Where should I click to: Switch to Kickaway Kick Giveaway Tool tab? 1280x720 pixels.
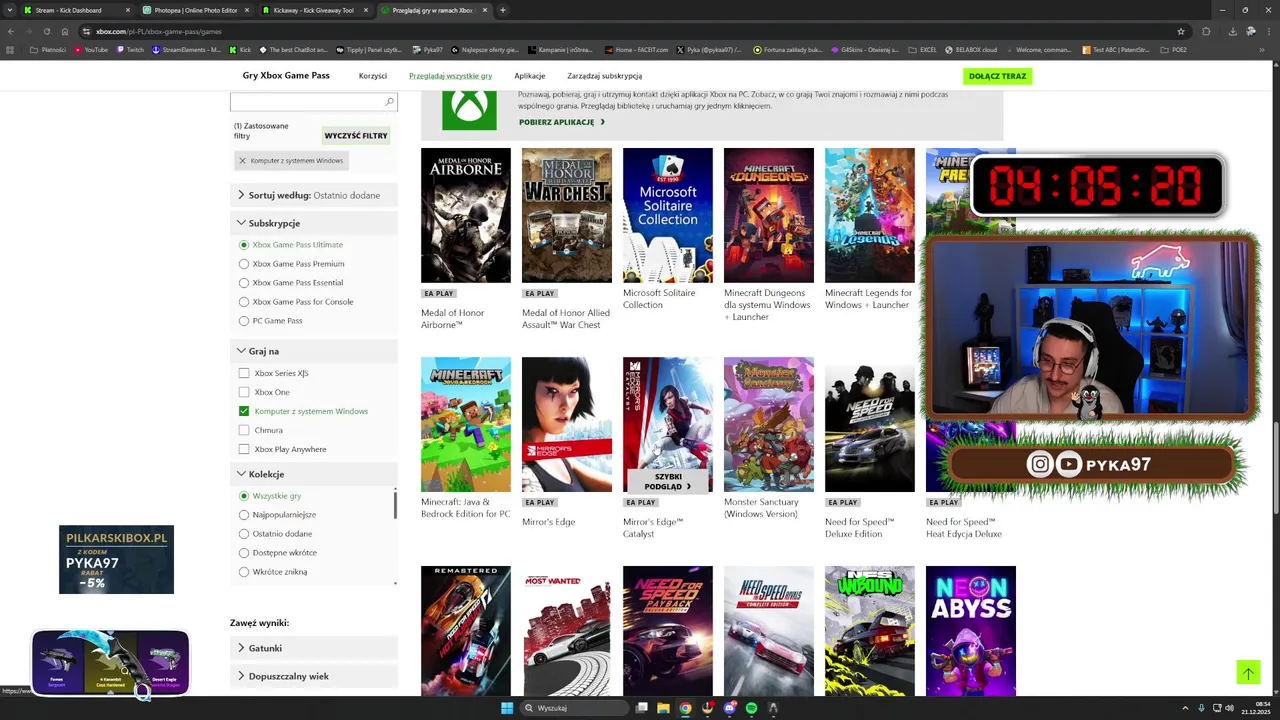pyautogui.click(x=314, y=10)
